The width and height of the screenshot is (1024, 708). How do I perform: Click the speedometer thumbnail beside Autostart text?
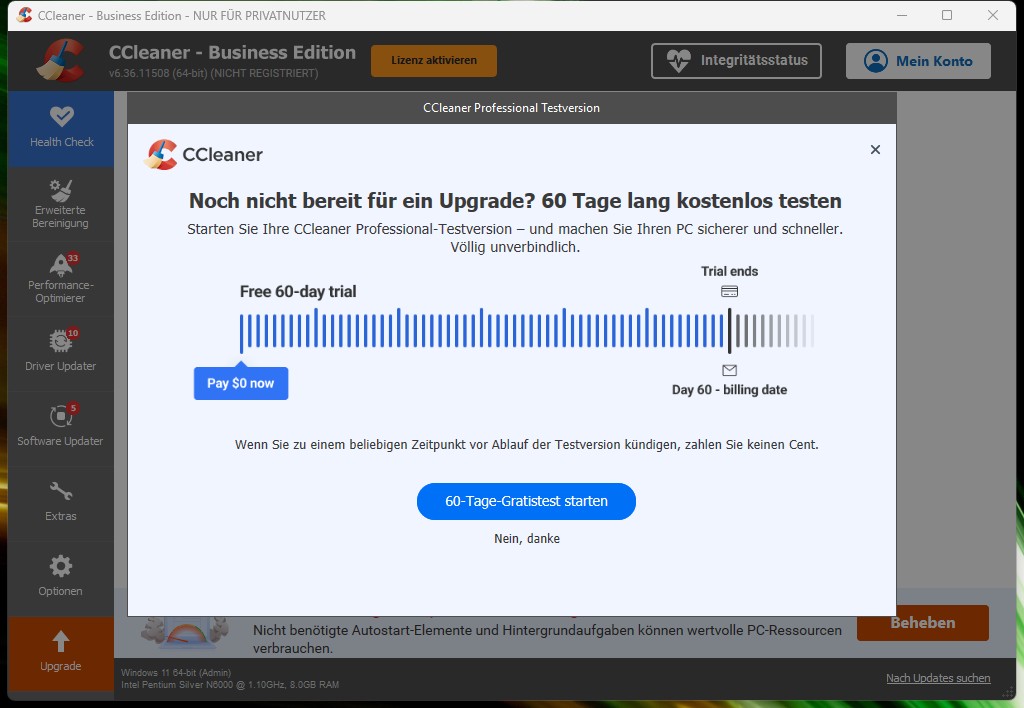pyautogui.click(x=185, y=630)
